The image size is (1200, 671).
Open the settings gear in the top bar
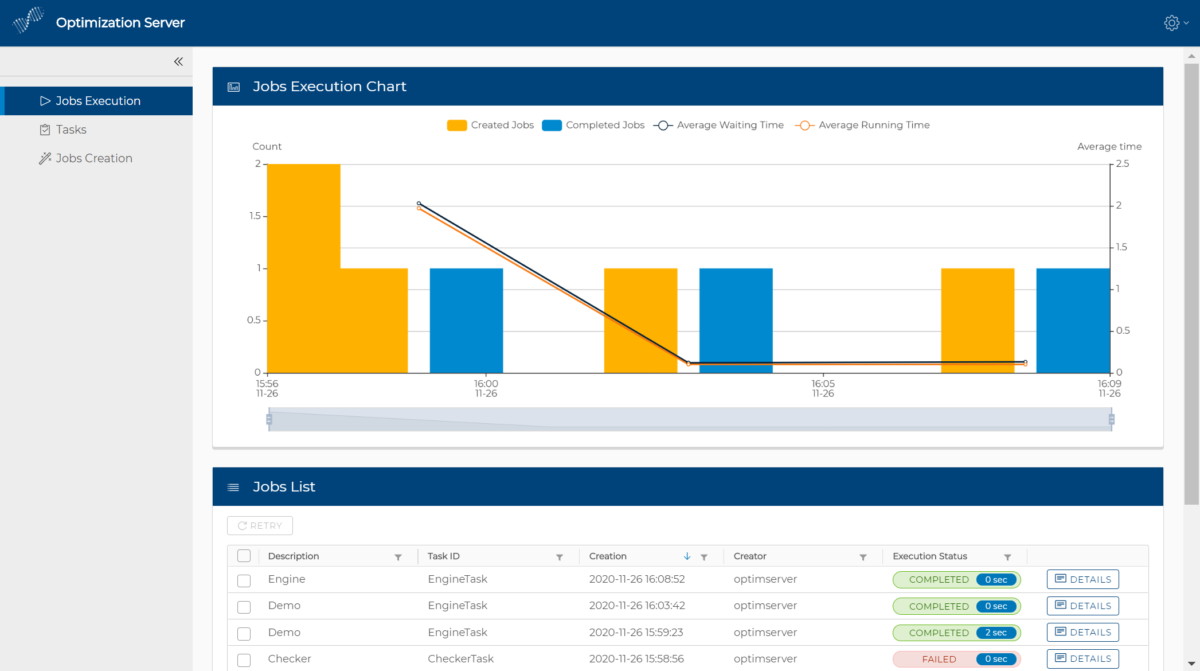click(x=1169, y=22)
